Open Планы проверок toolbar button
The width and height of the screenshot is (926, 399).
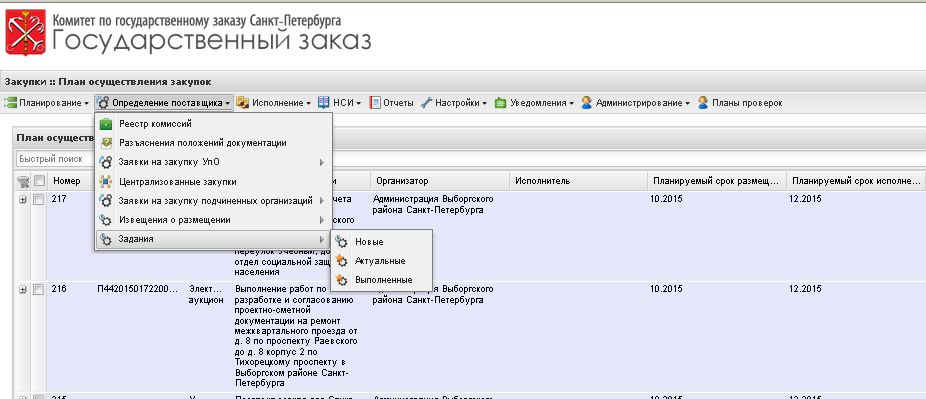pos(740,103)
